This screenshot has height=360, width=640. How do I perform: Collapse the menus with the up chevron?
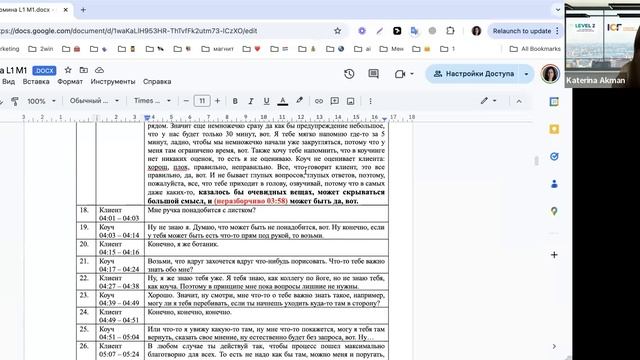coord(519,101)
